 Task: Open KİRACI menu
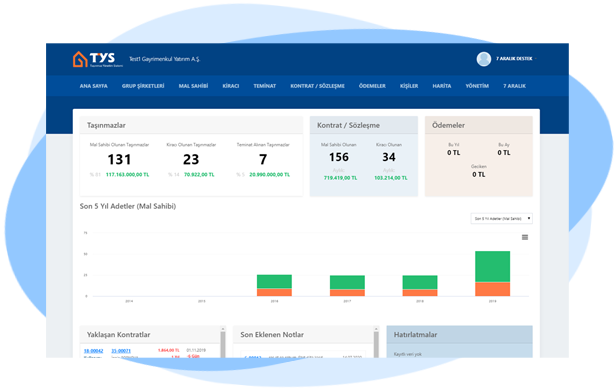pyautogui.click(x=231, y=86)
